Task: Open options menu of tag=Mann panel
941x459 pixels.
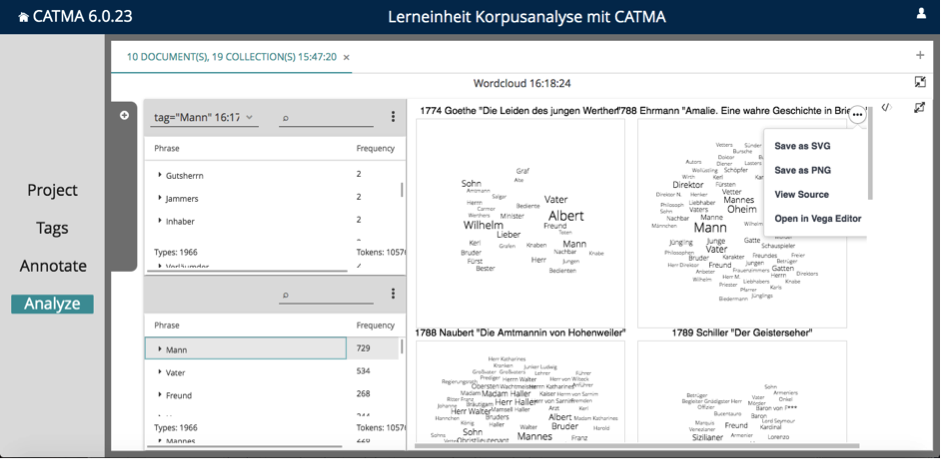Action: tap(393, 116)
